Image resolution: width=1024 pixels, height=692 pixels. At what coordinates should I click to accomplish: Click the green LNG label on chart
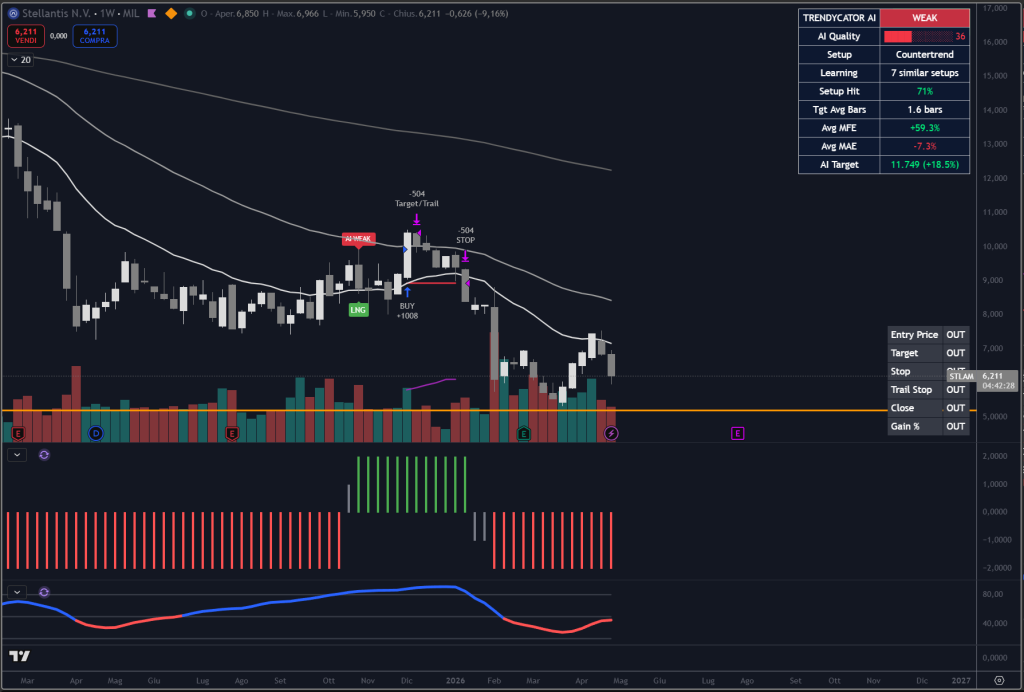point(358,310)
